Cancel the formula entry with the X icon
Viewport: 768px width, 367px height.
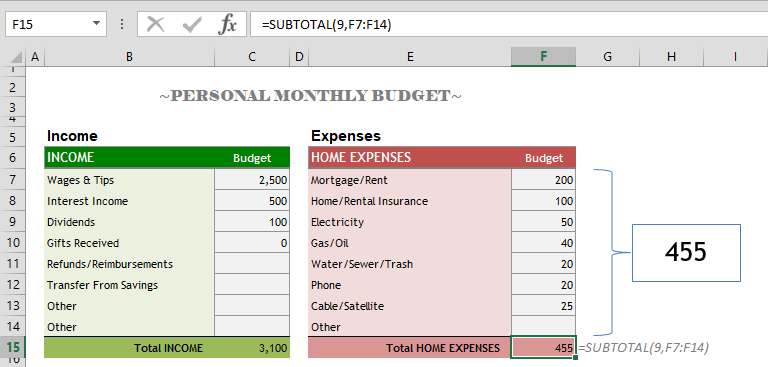156,24
